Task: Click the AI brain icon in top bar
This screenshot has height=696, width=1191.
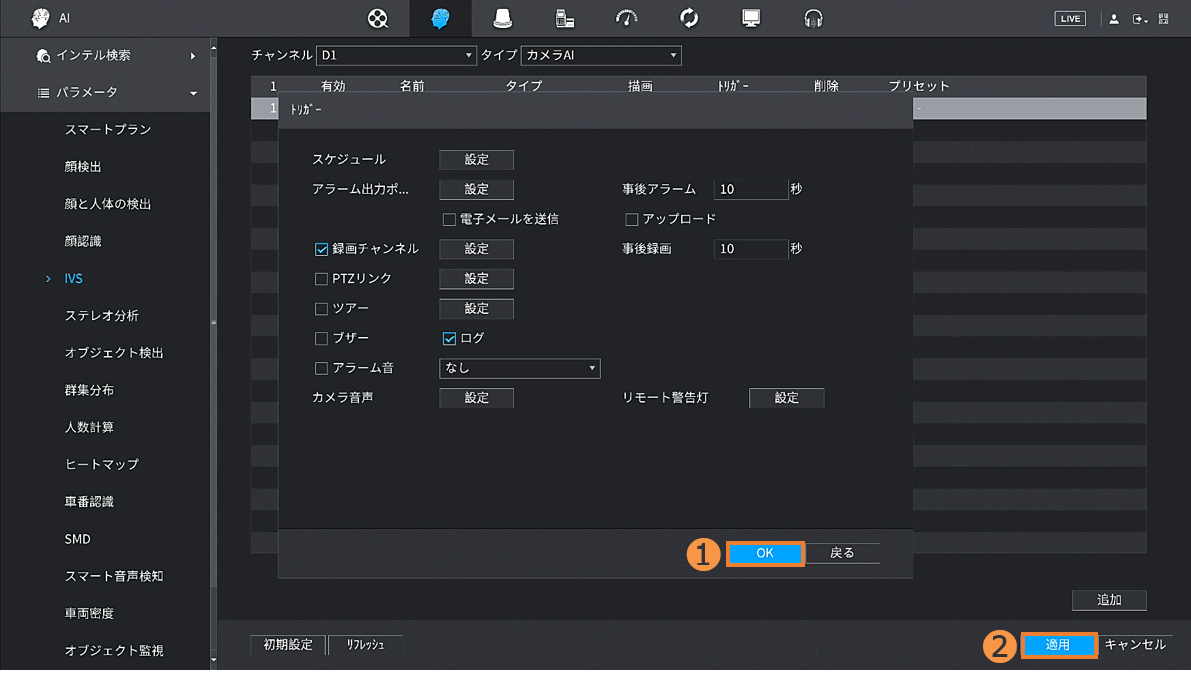Action: 440,18
